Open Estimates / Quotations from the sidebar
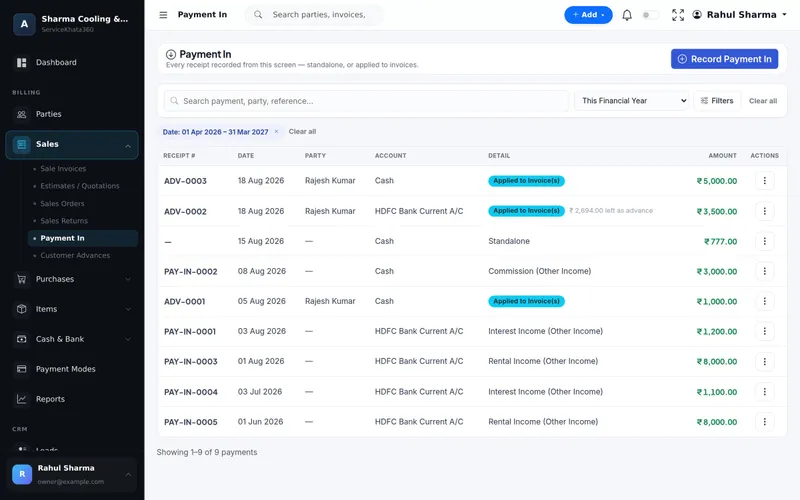Image resolution: width=800 pixels, height=500 pixels. pos(80,186)
